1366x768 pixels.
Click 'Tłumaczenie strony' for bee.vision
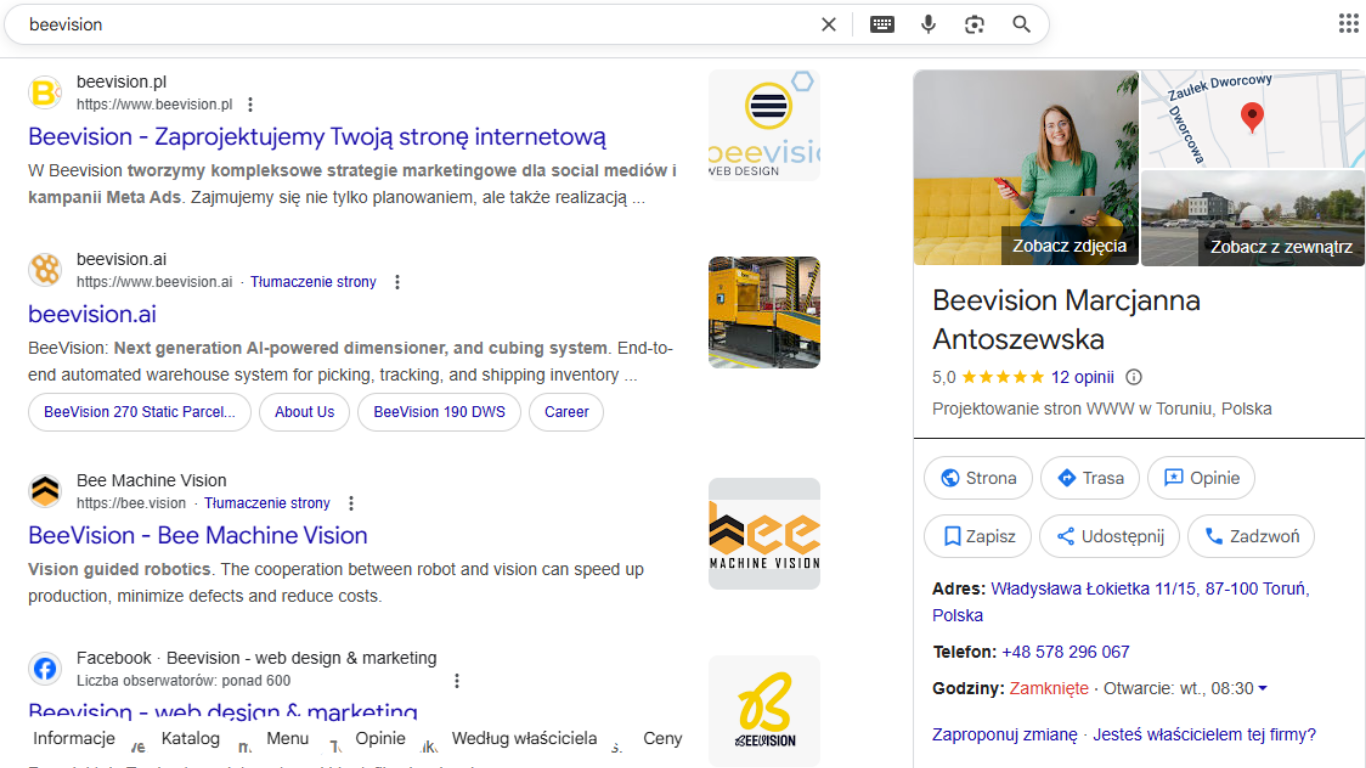[x=267, y=503]
